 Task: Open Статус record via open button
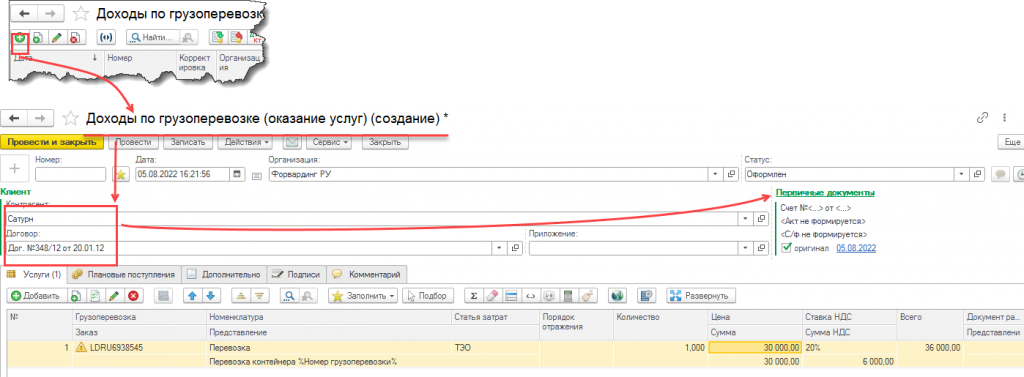(978, 174)
